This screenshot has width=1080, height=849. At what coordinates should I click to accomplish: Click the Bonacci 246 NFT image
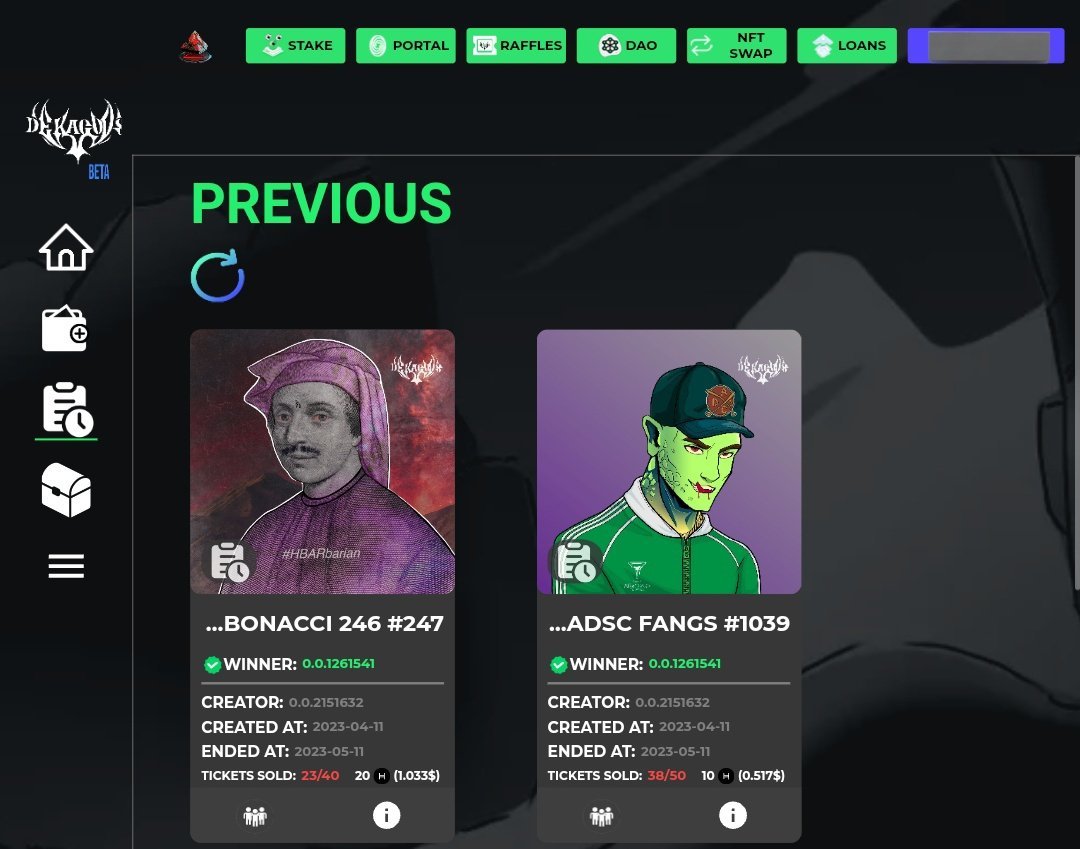[322, 461]
